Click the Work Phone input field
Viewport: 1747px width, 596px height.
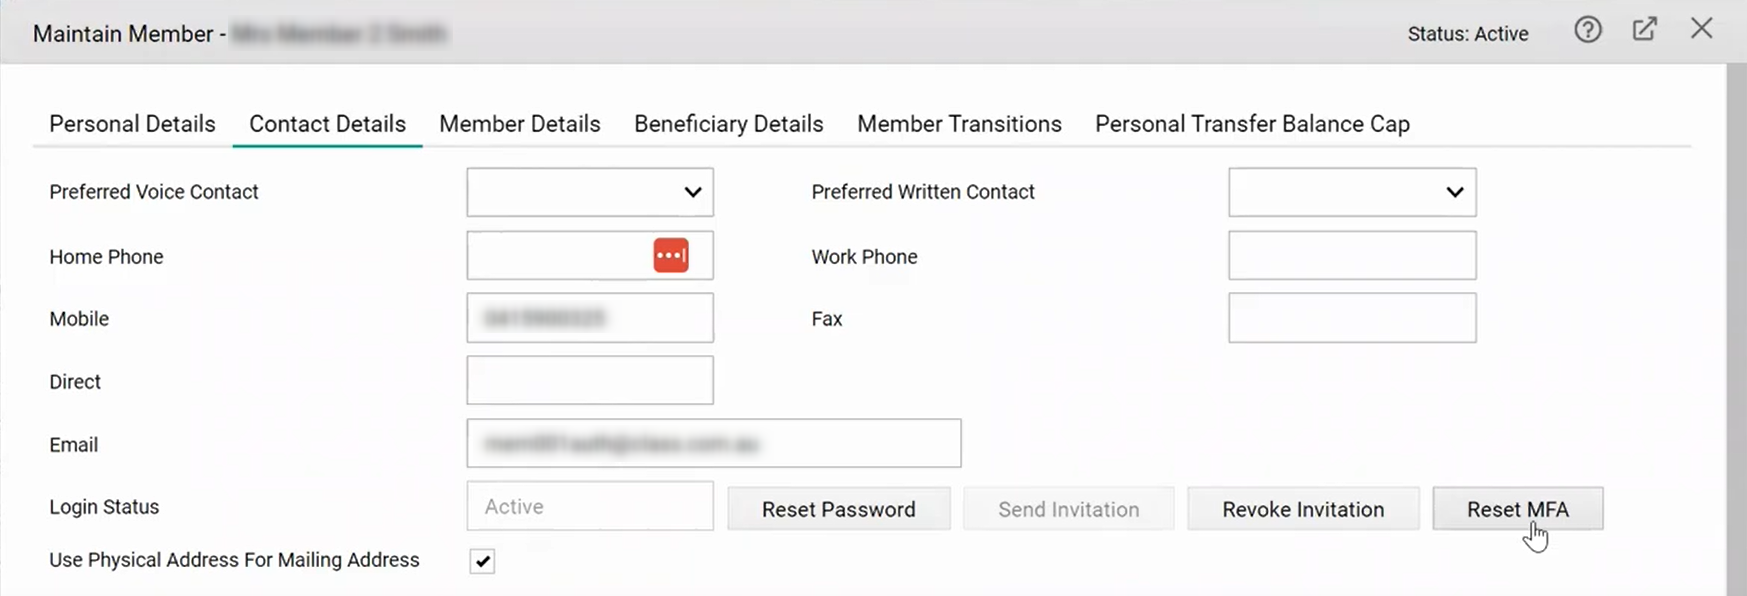click(x=1351, y=255)
